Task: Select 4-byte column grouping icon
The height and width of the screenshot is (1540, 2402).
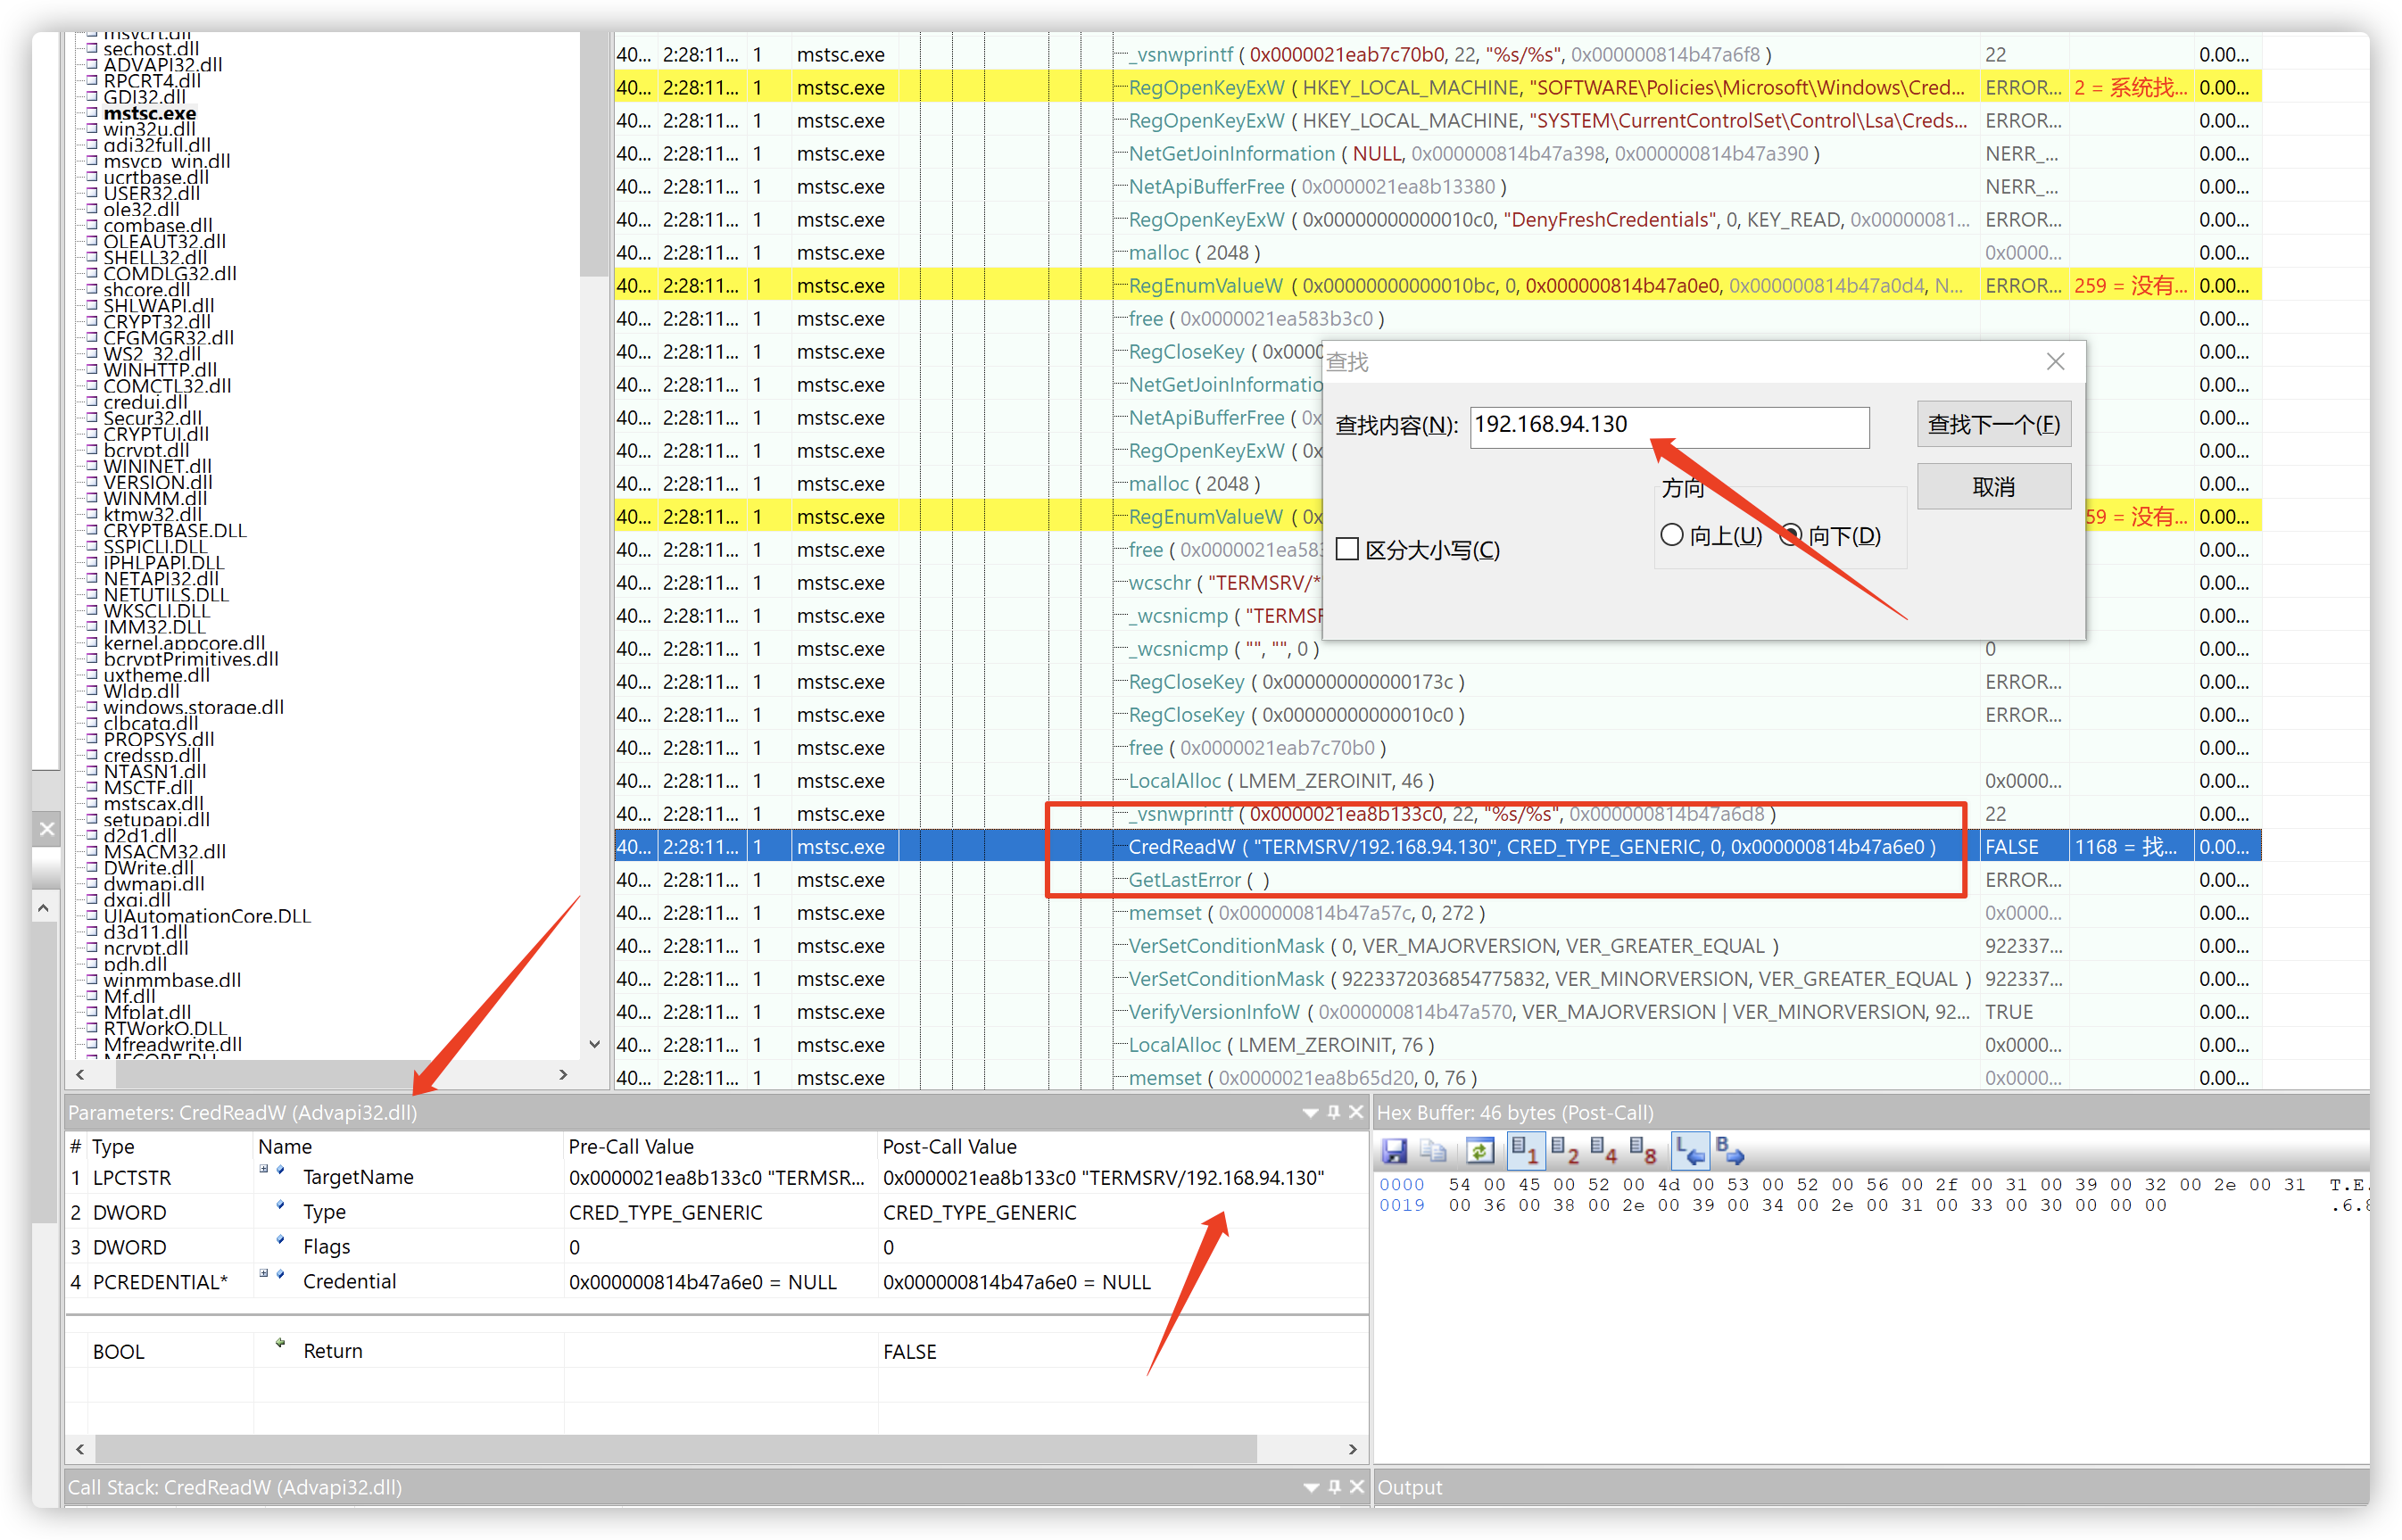Action: pyautogui.click(x=1603, y=1151)
